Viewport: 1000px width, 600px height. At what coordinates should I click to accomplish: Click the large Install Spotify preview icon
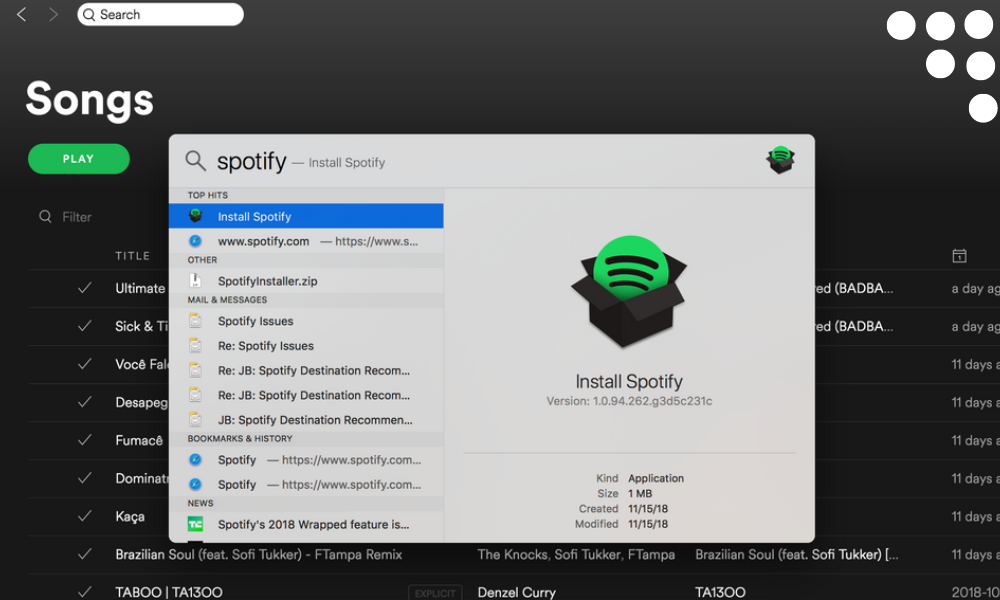pos(629,291)
